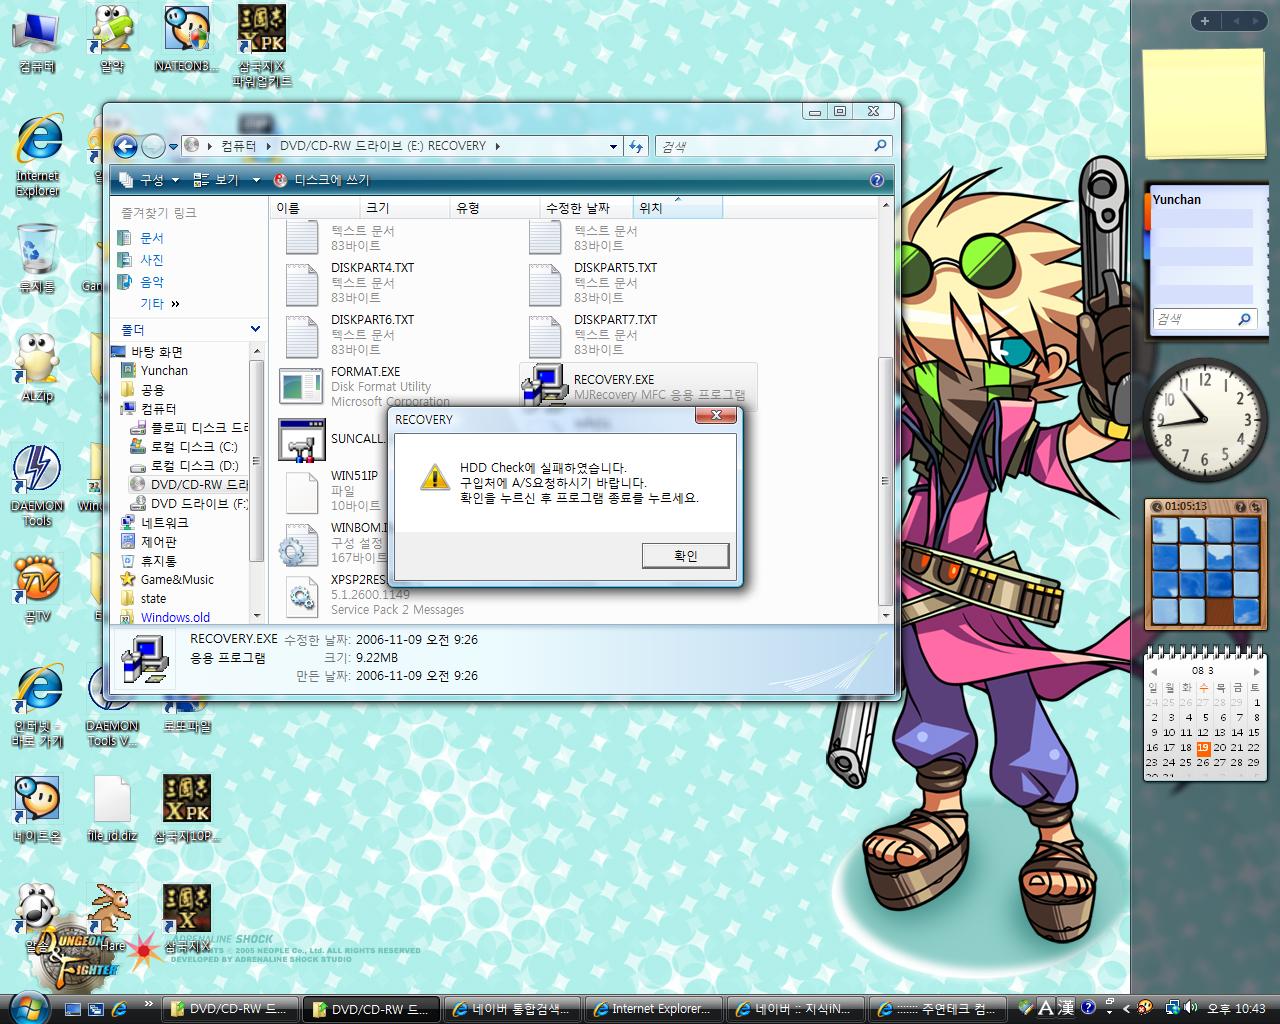This screenshot has height=1024, width=1280.
Task: Click the refresh button beside address bar
Action: 636,146
